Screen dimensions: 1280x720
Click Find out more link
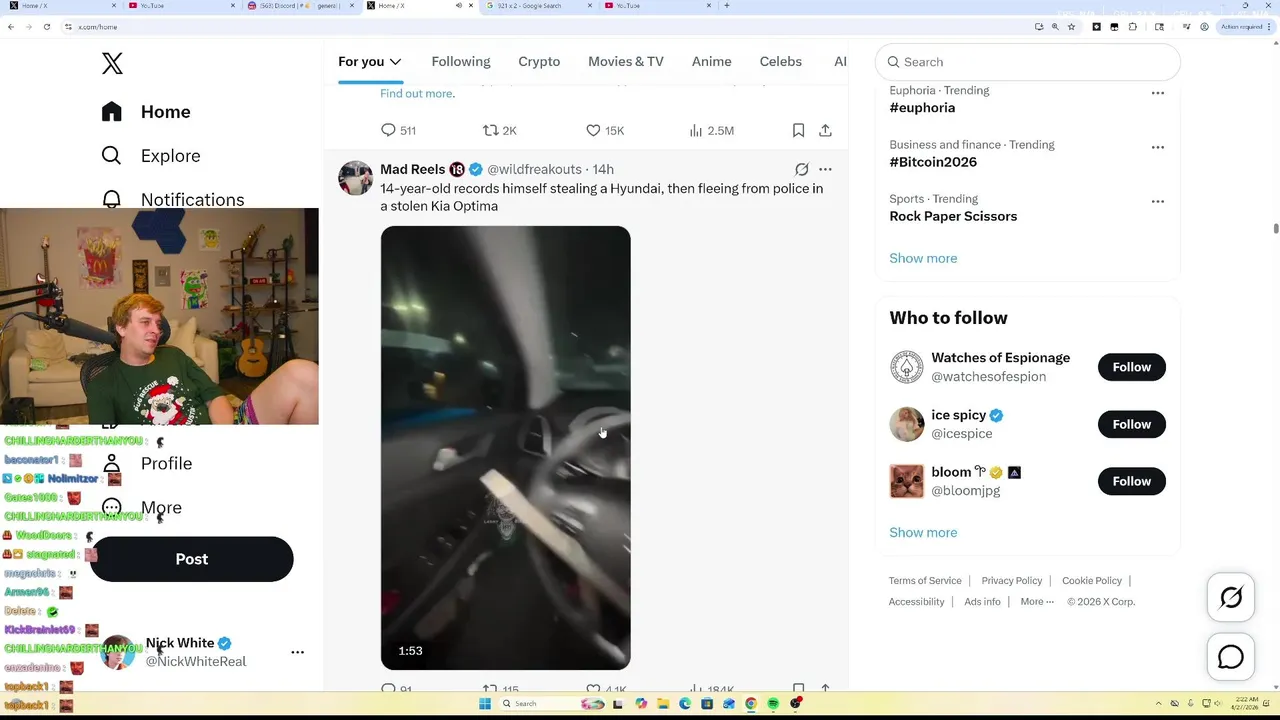coord(417,94)
